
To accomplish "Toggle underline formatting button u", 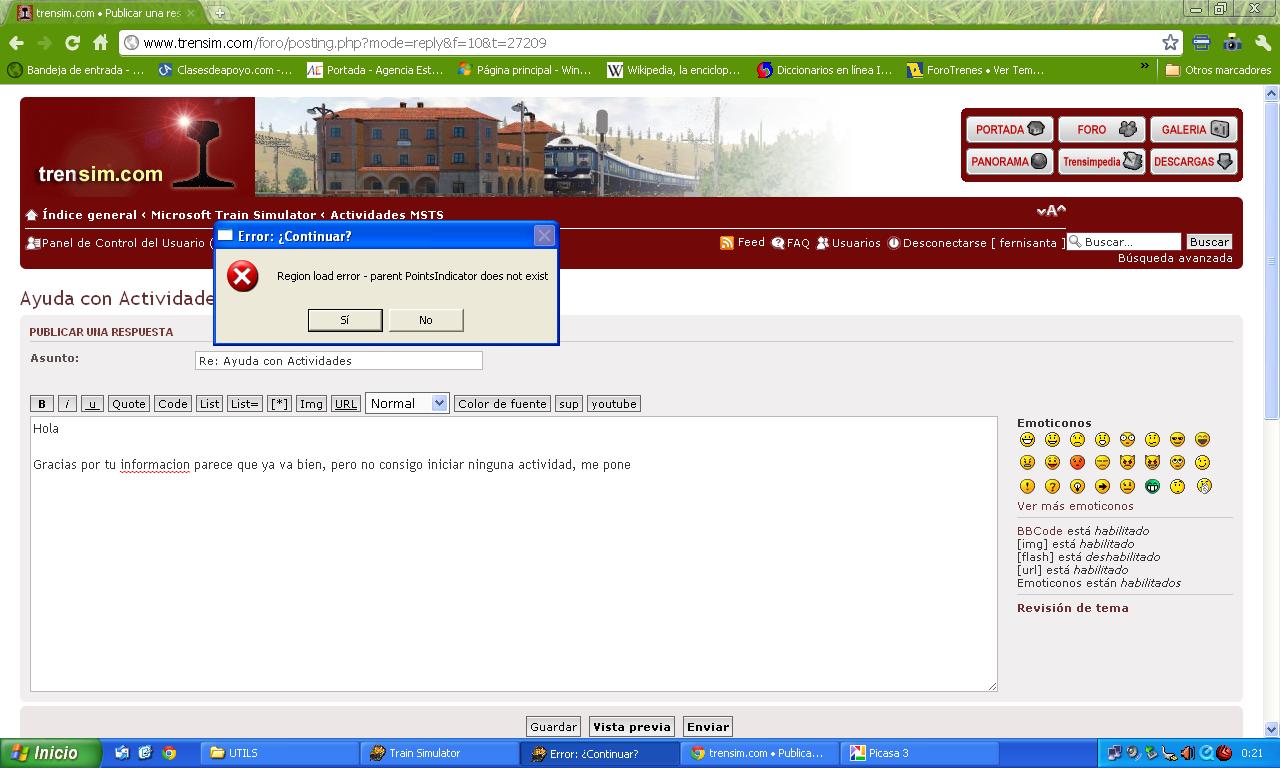I will [92, 404].
